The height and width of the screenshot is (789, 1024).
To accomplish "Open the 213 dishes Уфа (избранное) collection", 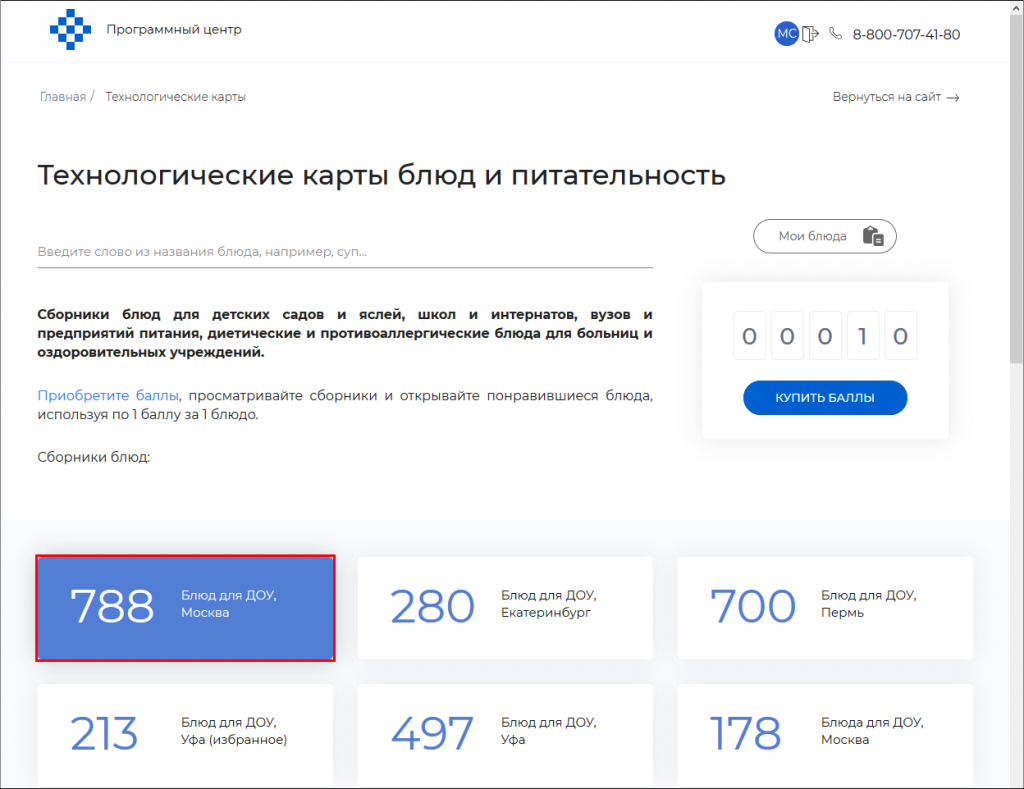I will pyautogui.click(x=185, y=734).
